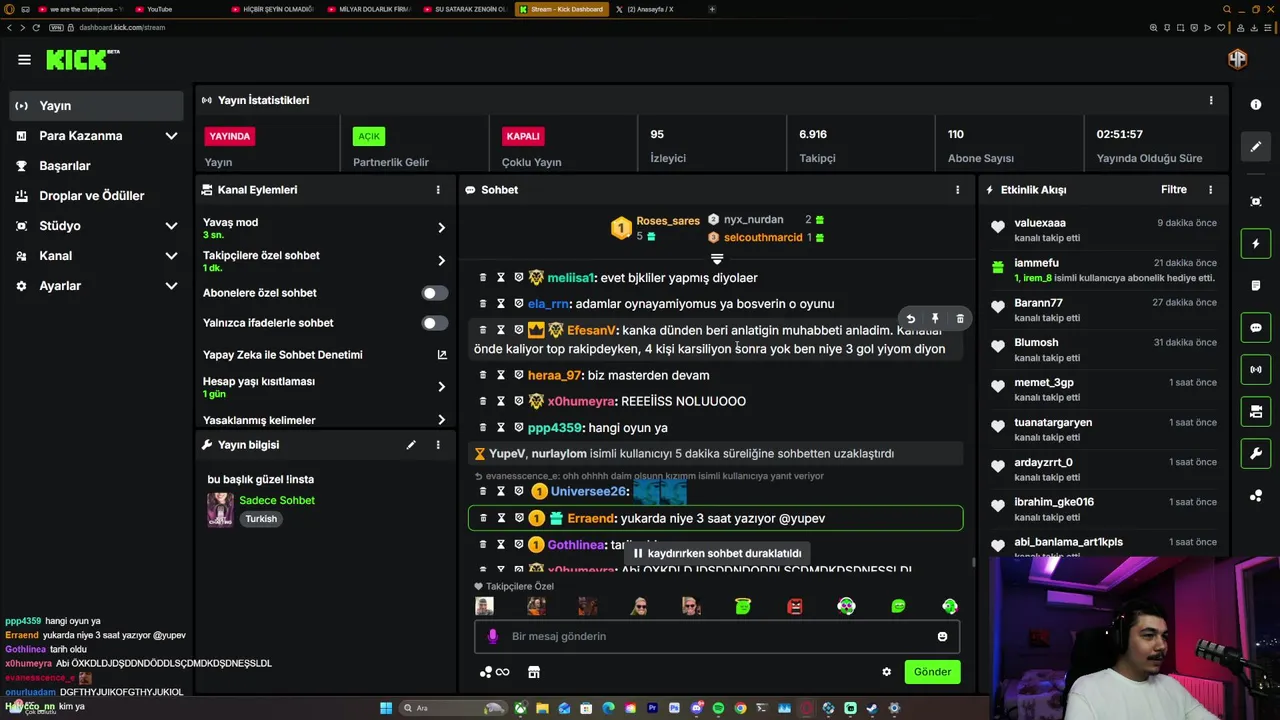
Task: Open Roses_sares leaderboard profile
Action: pyautogui.click(x=668, y=221)
